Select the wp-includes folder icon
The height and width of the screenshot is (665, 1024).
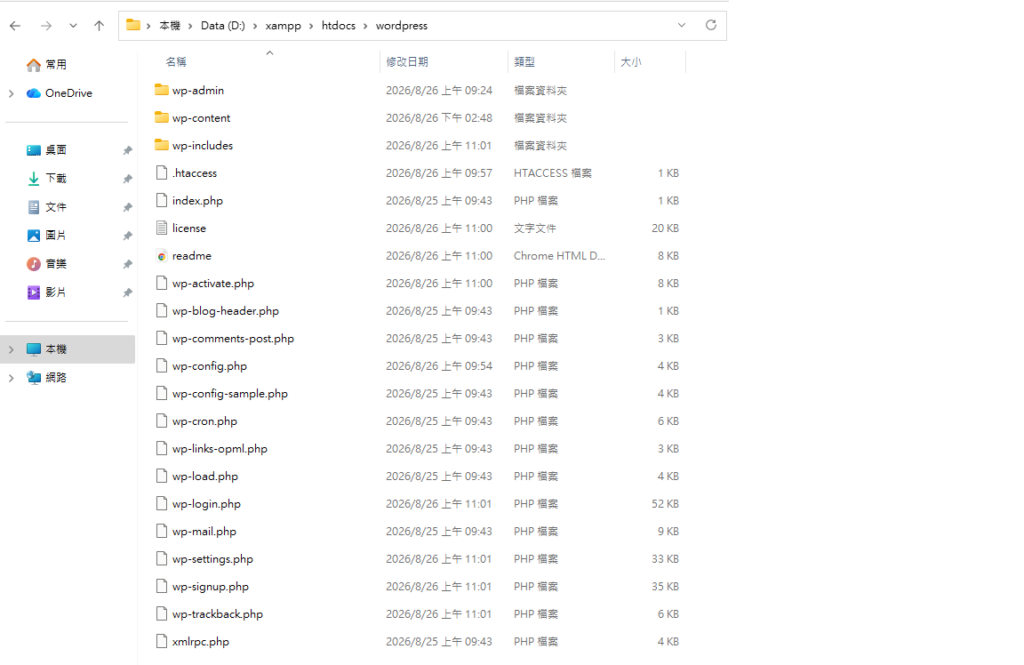coord(161,144)
